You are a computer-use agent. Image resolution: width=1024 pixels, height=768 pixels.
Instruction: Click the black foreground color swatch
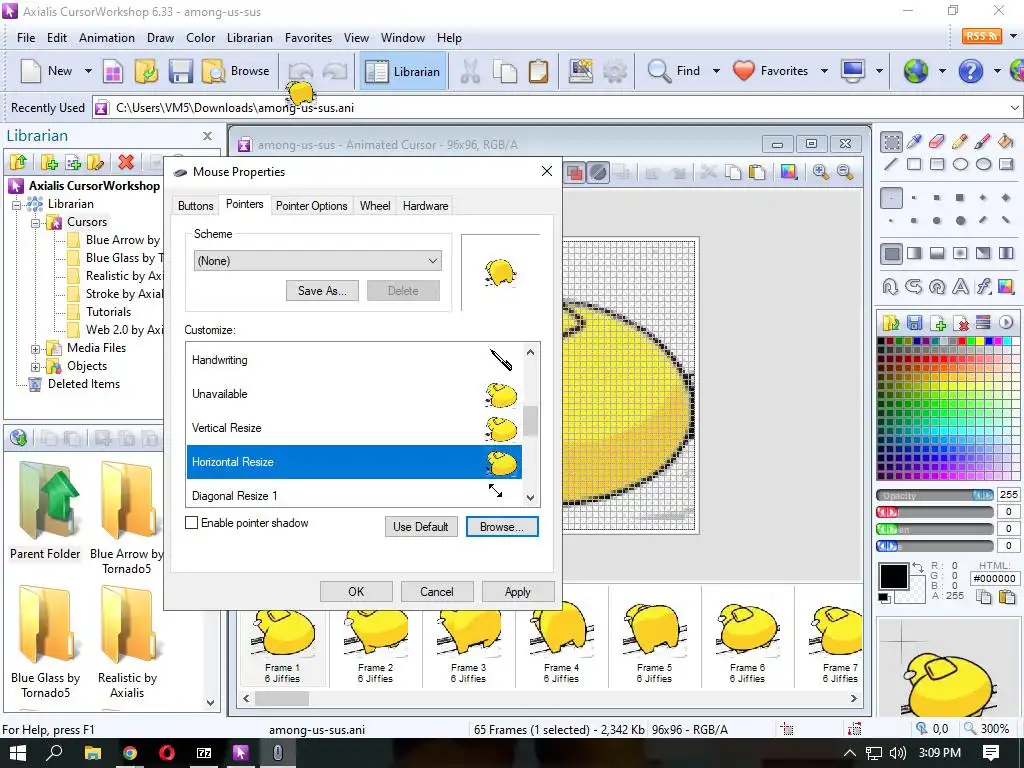[893, 577]
